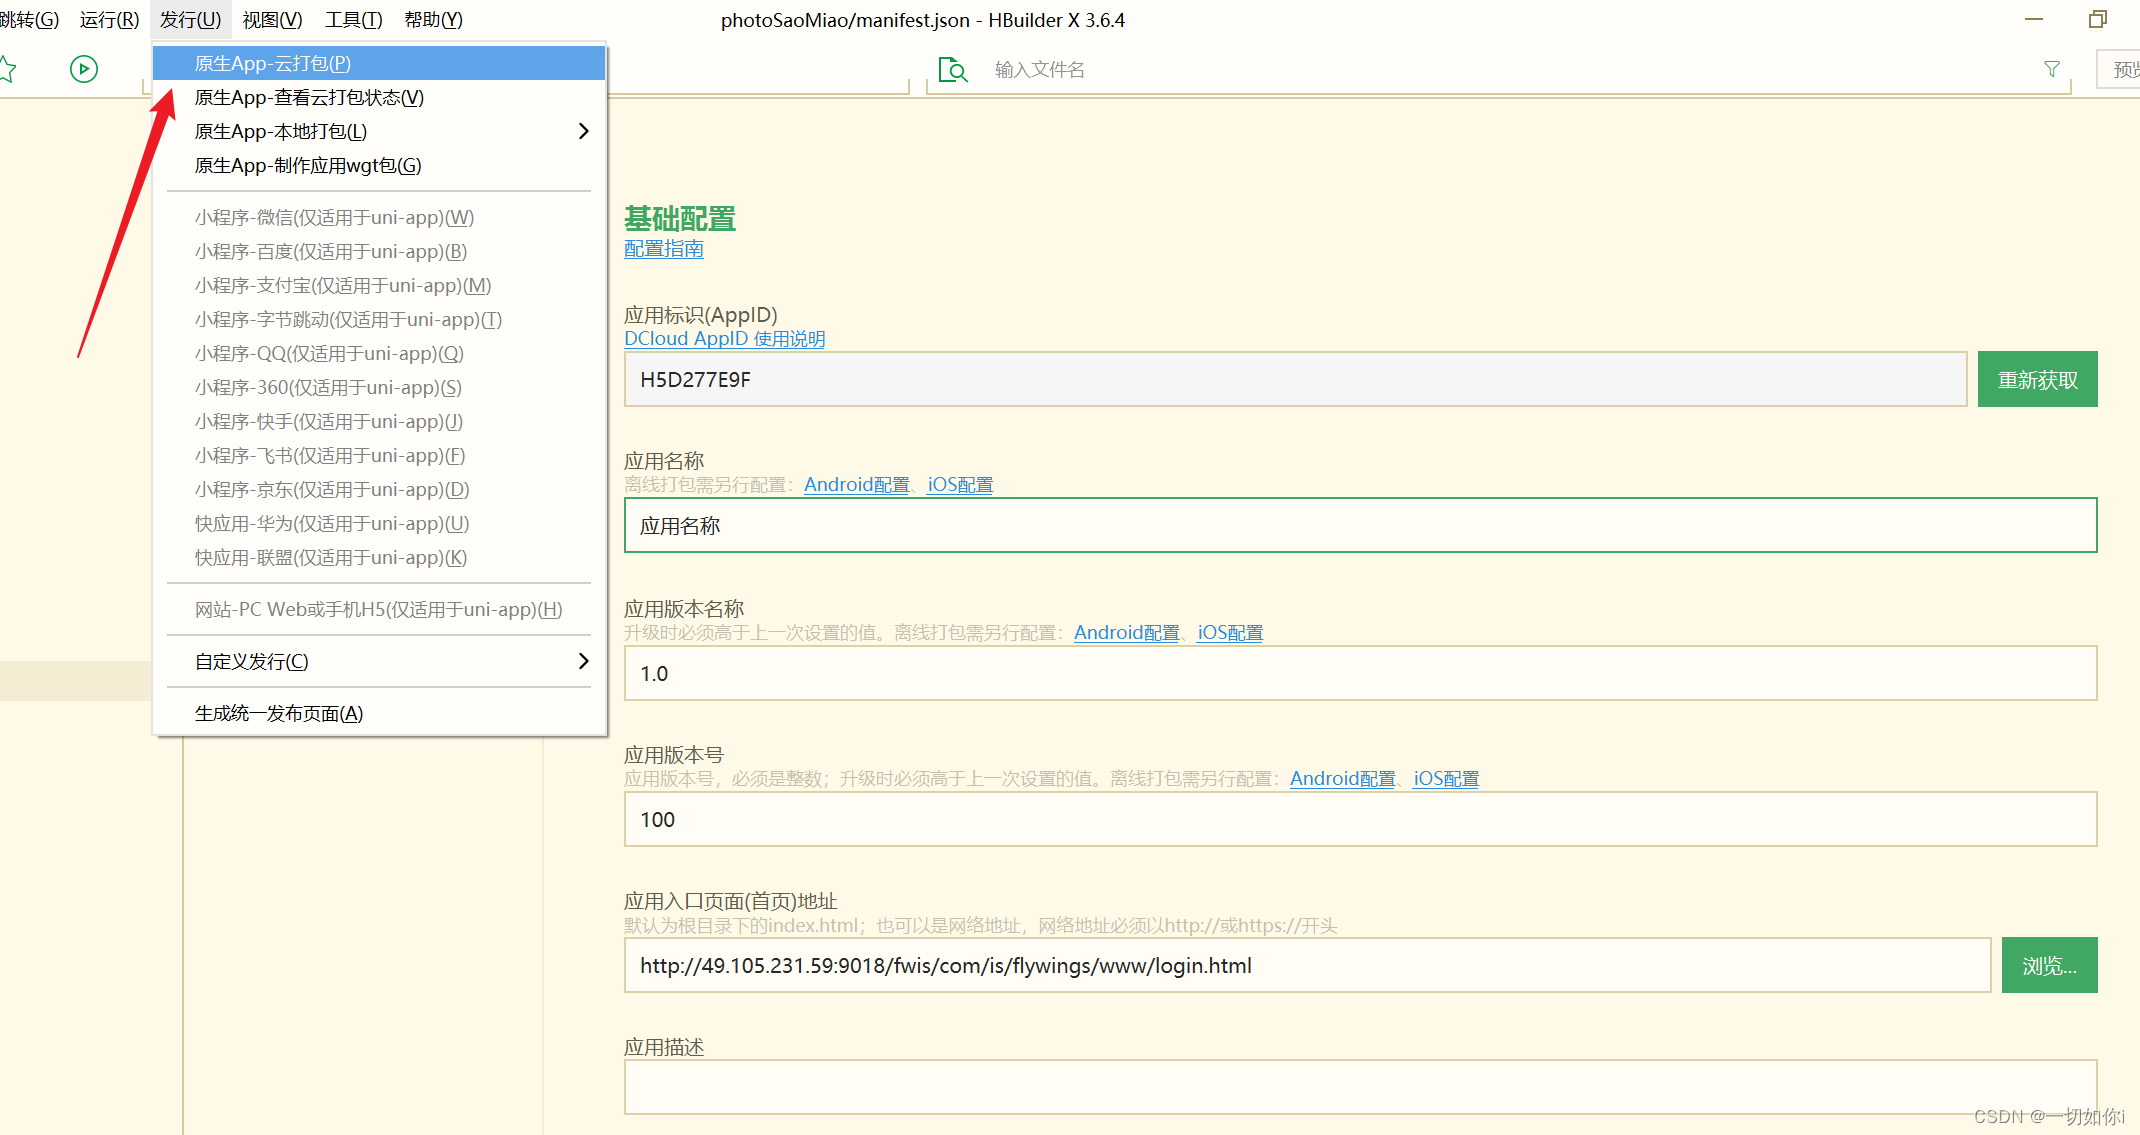Open the 运行(R) menu

109,20
